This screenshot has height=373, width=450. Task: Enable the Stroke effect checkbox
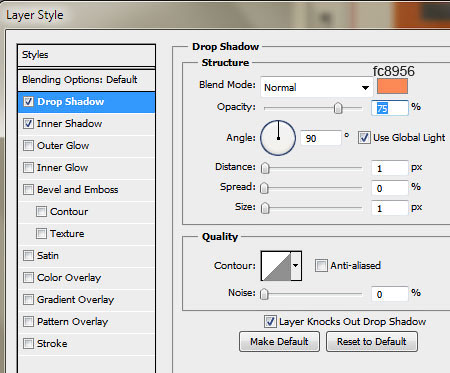28,344
